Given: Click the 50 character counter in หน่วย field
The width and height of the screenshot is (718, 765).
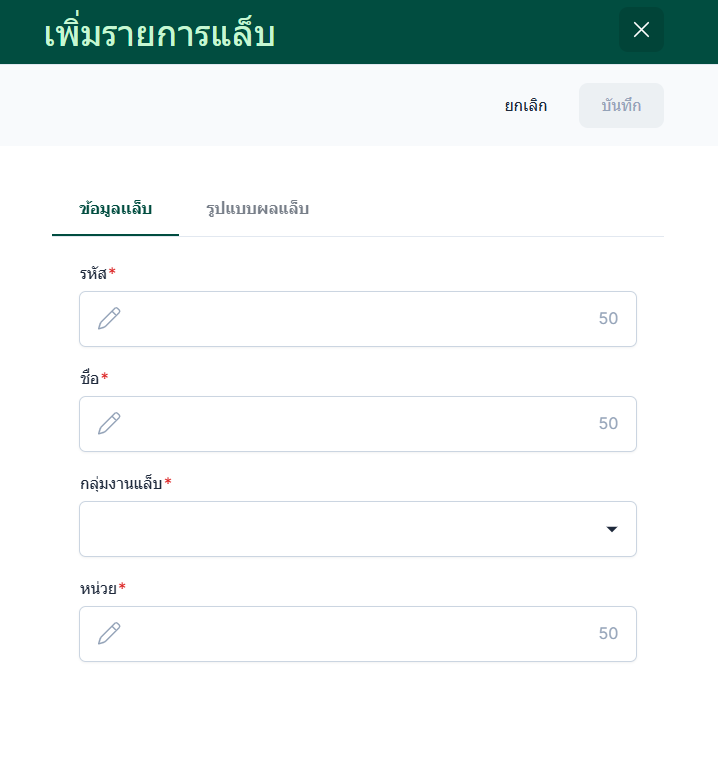Looking at the screenshot, I should click(x=608, y=634).
